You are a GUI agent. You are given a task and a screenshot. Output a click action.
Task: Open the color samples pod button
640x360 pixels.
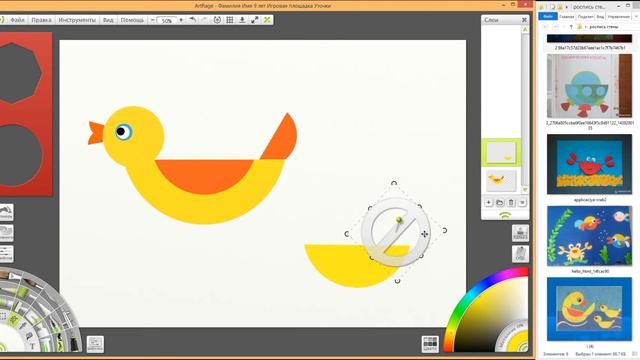coord(430,344)
